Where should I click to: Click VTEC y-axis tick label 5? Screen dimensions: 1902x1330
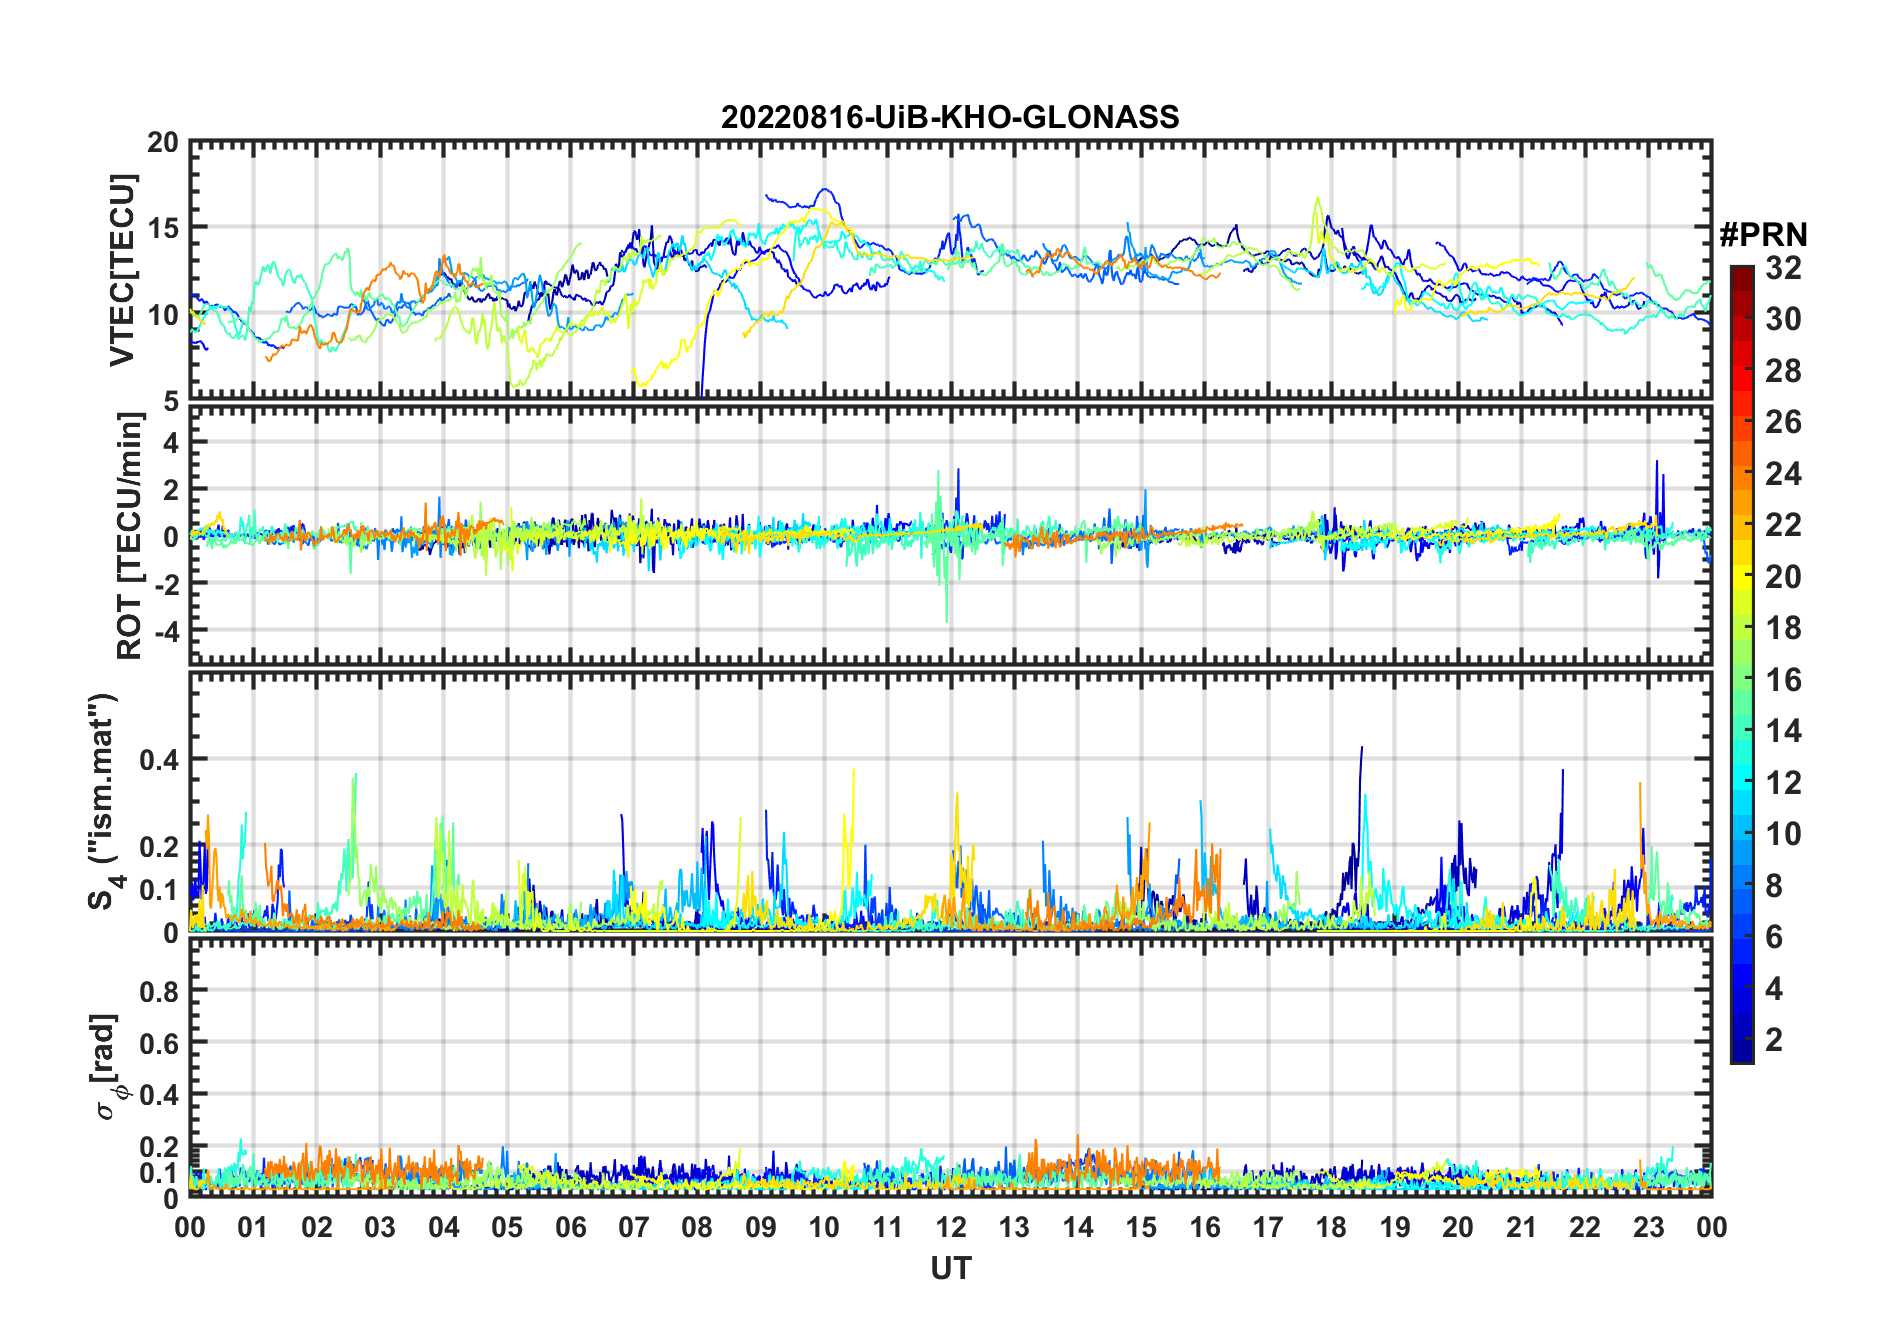pyautogui.click(x=171, y=402)
